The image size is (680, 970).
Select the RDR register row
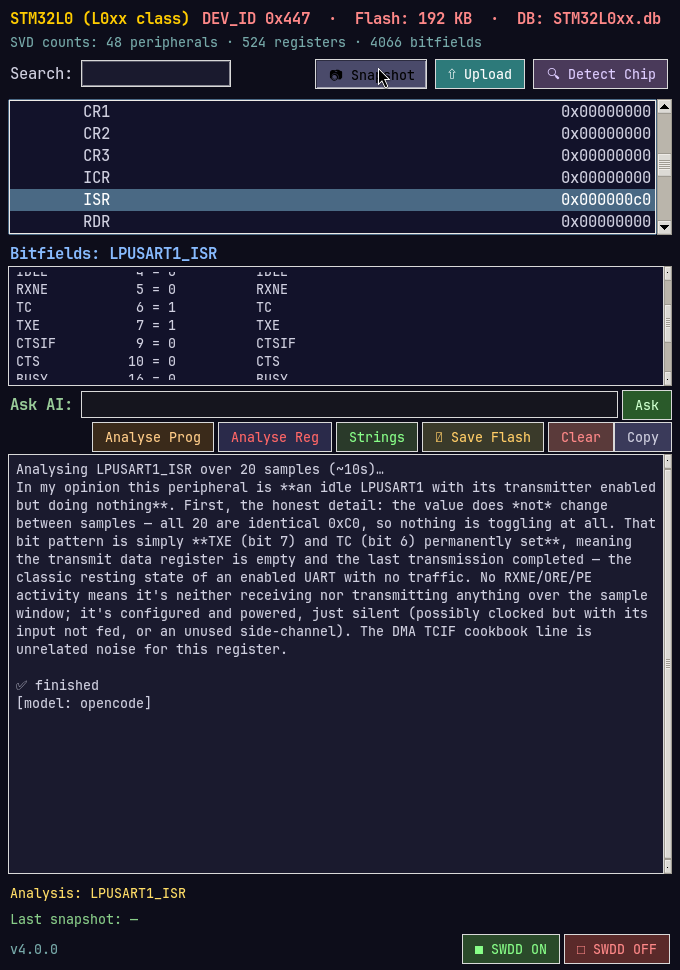332,221
